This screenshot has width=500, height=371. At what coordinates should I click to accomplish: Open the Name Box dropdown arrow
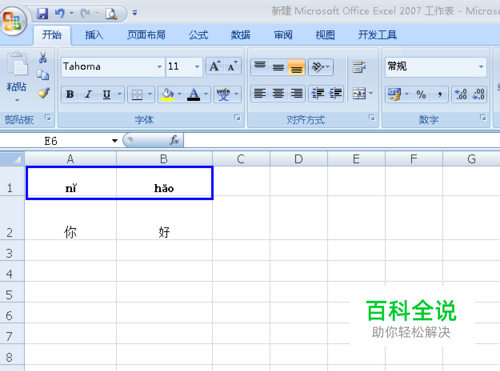[x=115, y=141]
